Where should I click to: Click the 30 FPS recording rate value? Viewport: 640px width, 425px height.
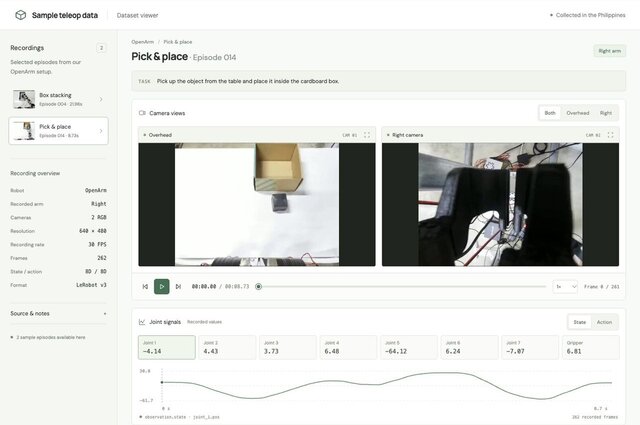point(97,245)
